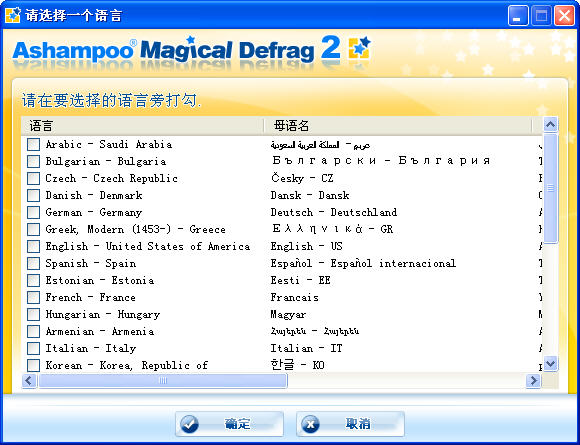Close the language selection window
The height and width of the screenshot is (445, 580).
[564, 16]
